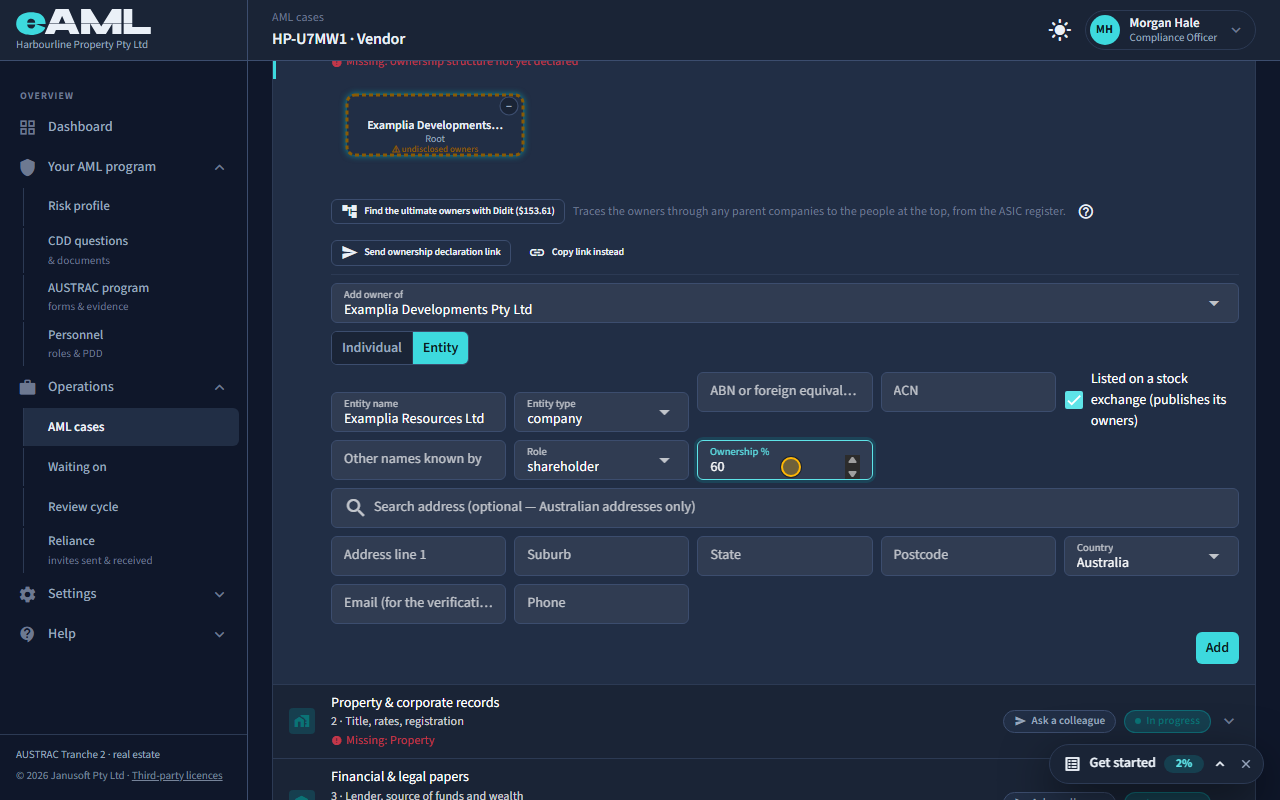Open Morgan Hale account menu
Screen dimensions: 1280x800
[x=1170, y=30]
